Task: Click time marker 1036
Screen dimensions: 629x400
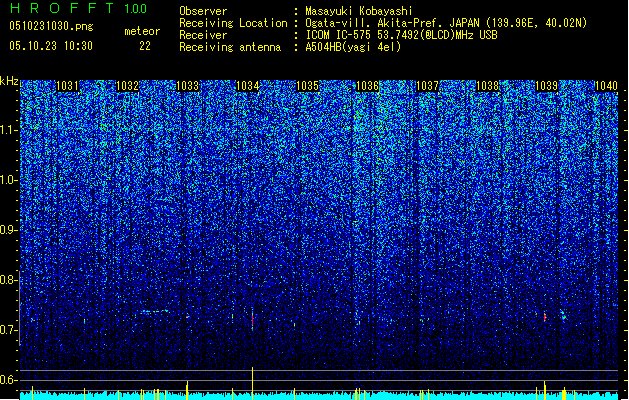Action: click(x=367, y=86)
